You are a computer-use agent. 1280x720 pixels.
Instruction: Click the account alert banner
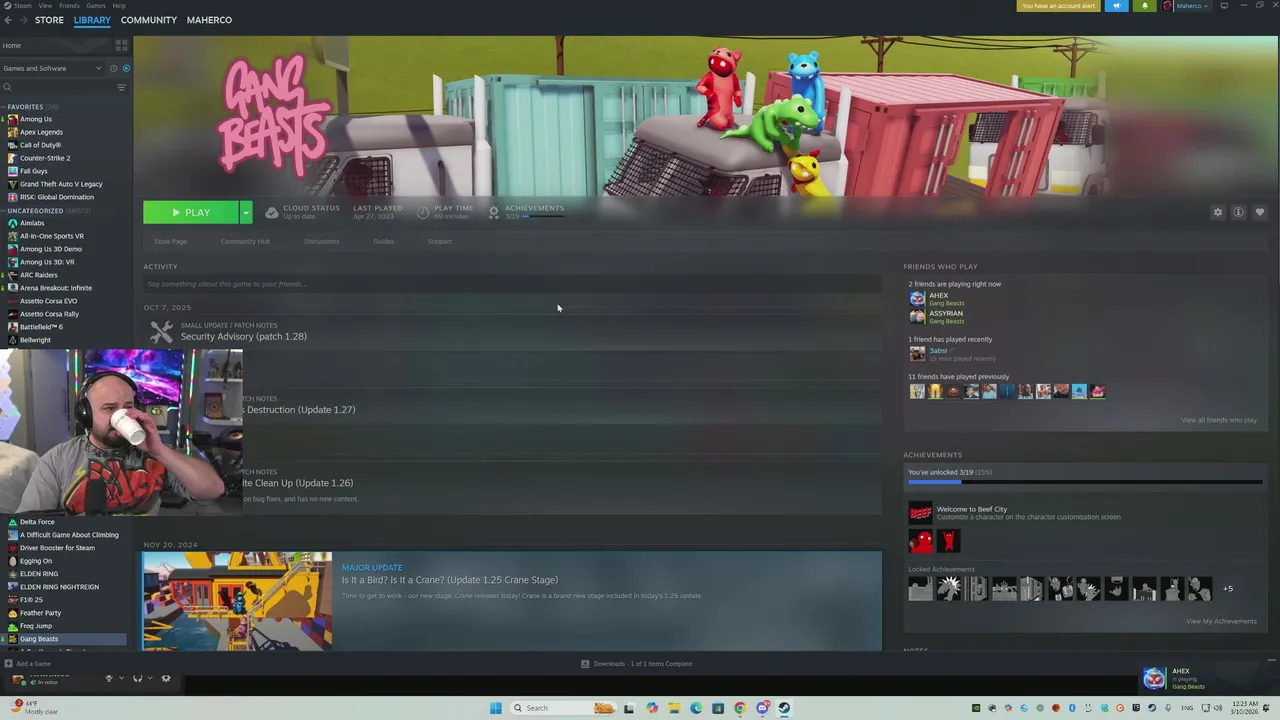click(1057, 6)
